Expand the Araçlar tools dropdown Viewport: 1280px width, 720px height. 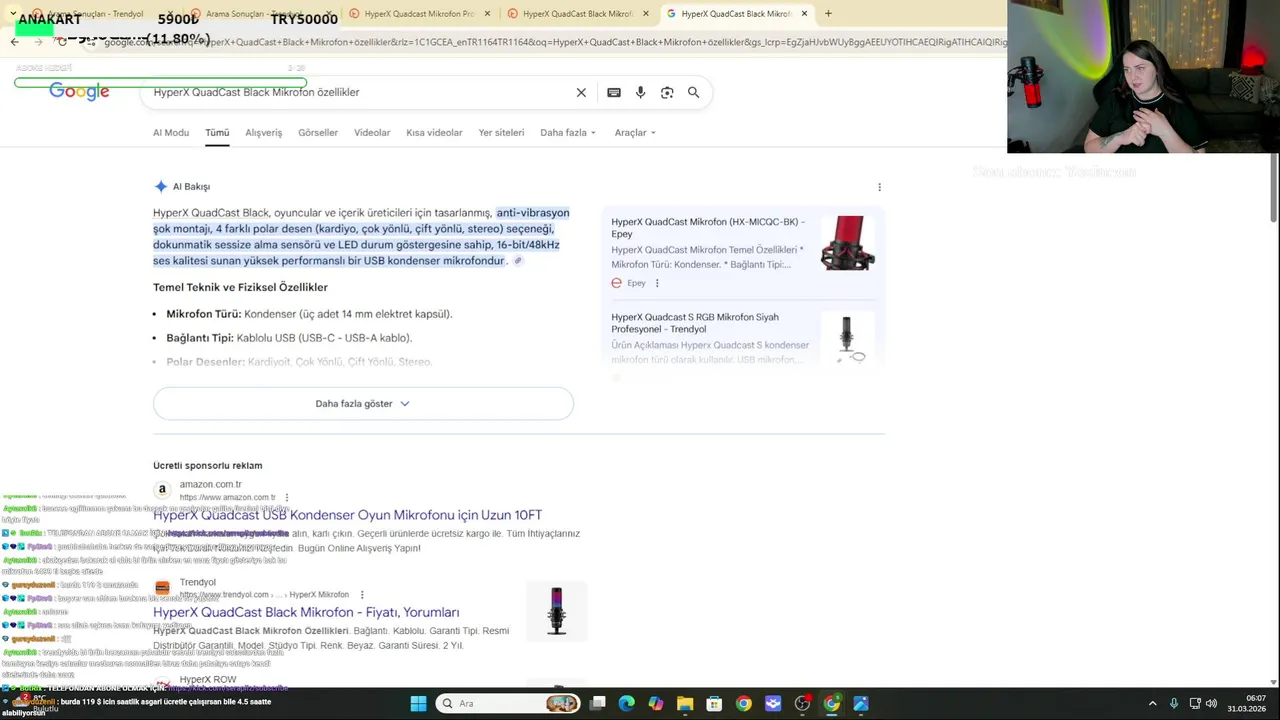click(635, 132)
